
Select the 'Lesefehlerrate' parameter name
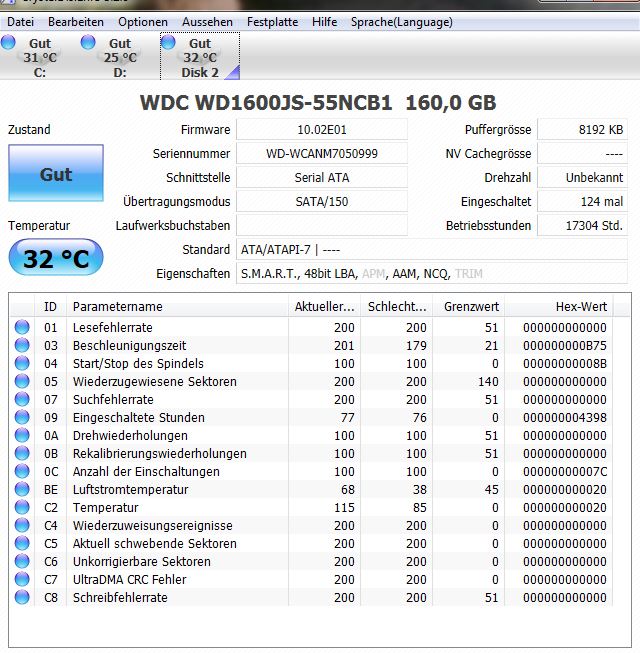click(112, 327)
